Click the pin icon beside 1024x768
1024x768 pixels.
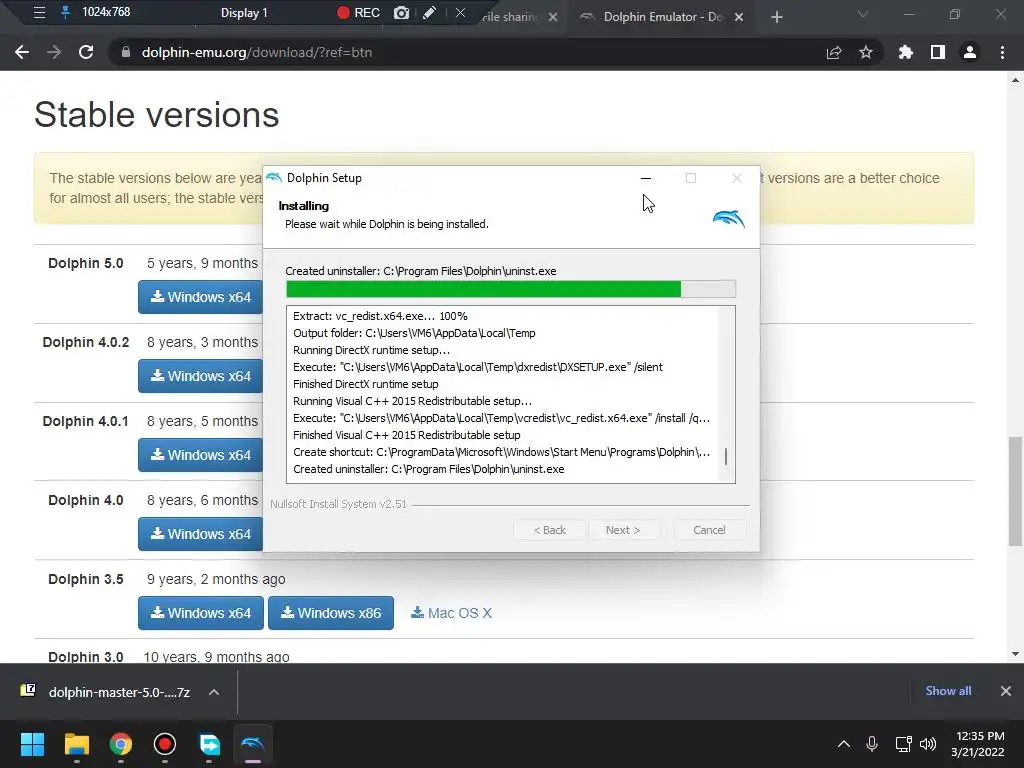pyautogui.click(x=65, y=12)
